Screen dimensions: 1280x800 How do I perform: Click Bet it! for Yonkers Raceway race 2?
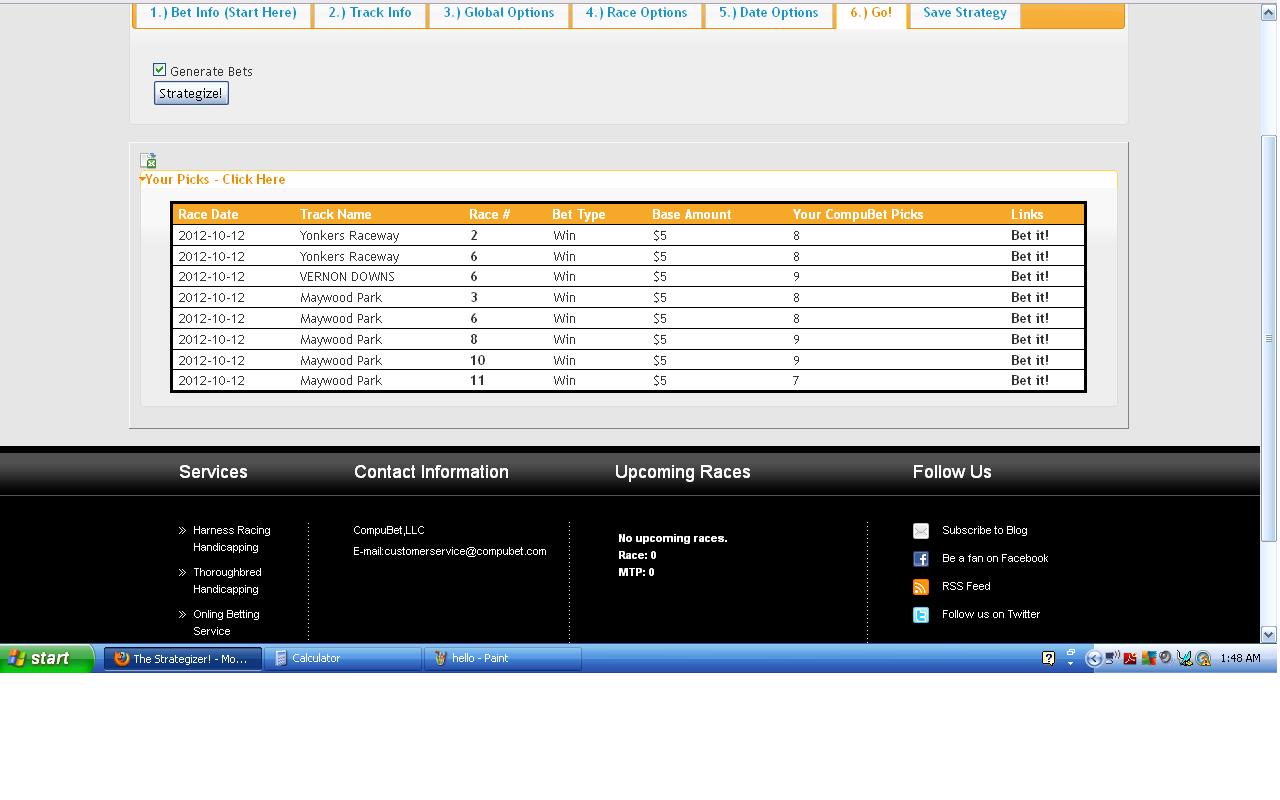click(x=1029, y=236)
